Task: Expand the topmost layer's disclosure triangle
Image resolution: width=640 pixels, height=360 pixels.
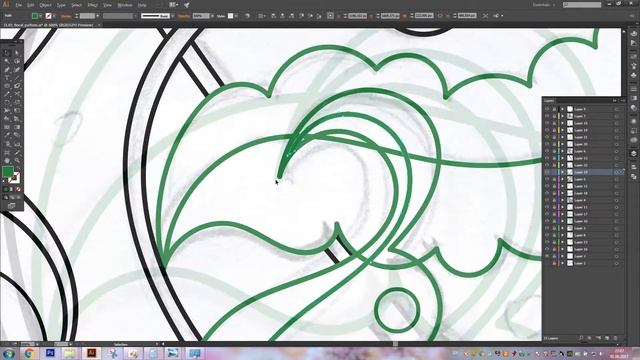Action: pyautogui.click(x=562, y=109)
